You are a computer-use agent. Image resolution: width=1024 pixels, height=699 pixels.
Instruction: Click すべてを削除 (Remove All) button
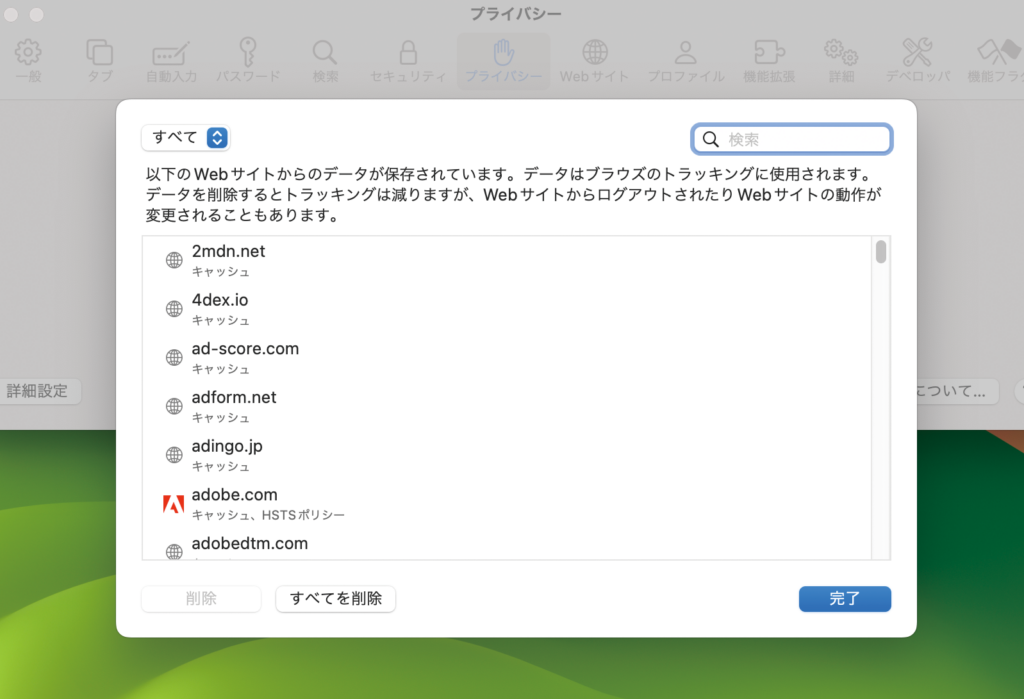pos(336,598)
